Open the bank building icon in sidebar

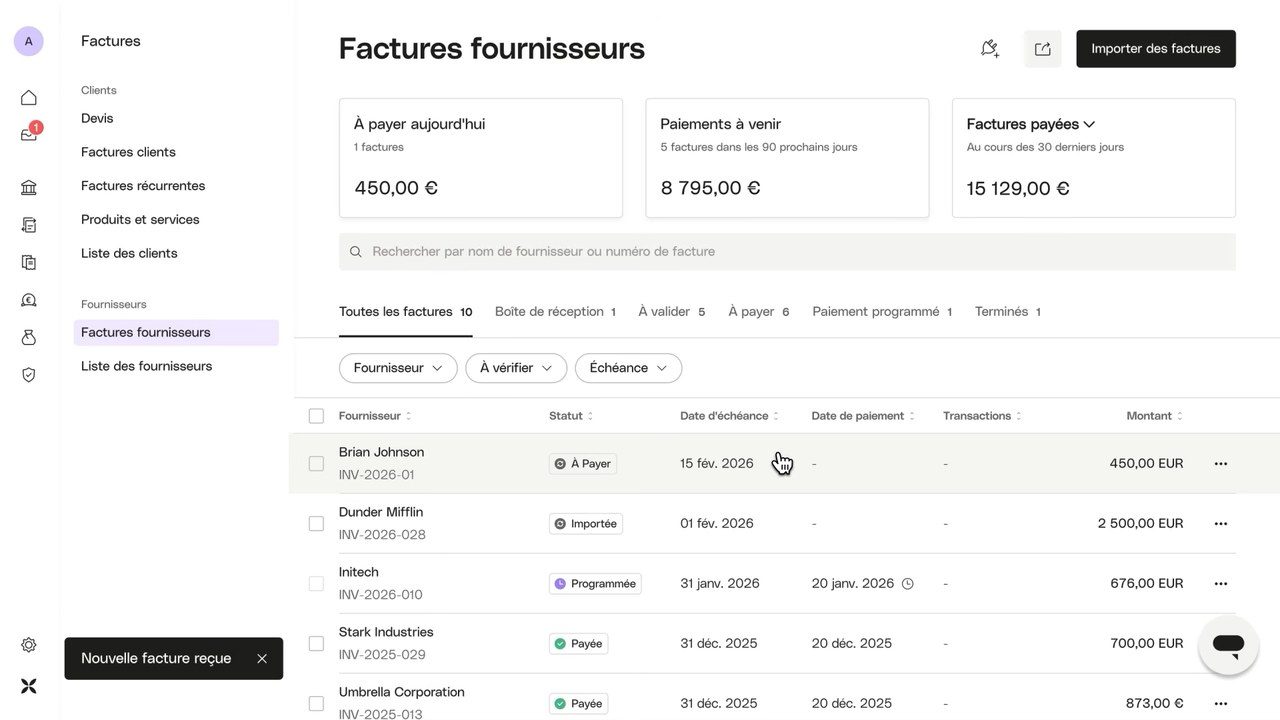pos(29,187)
